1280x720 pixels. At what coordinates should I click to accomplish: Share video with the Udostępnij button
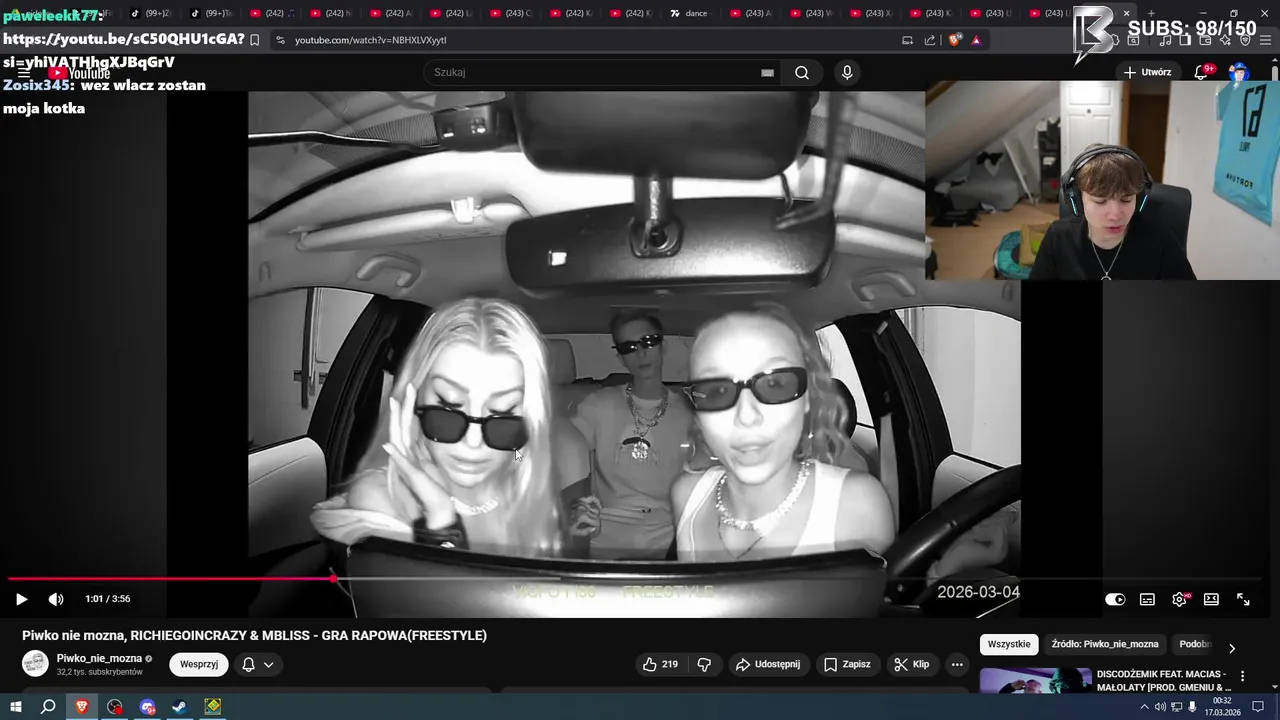(767, 664)
